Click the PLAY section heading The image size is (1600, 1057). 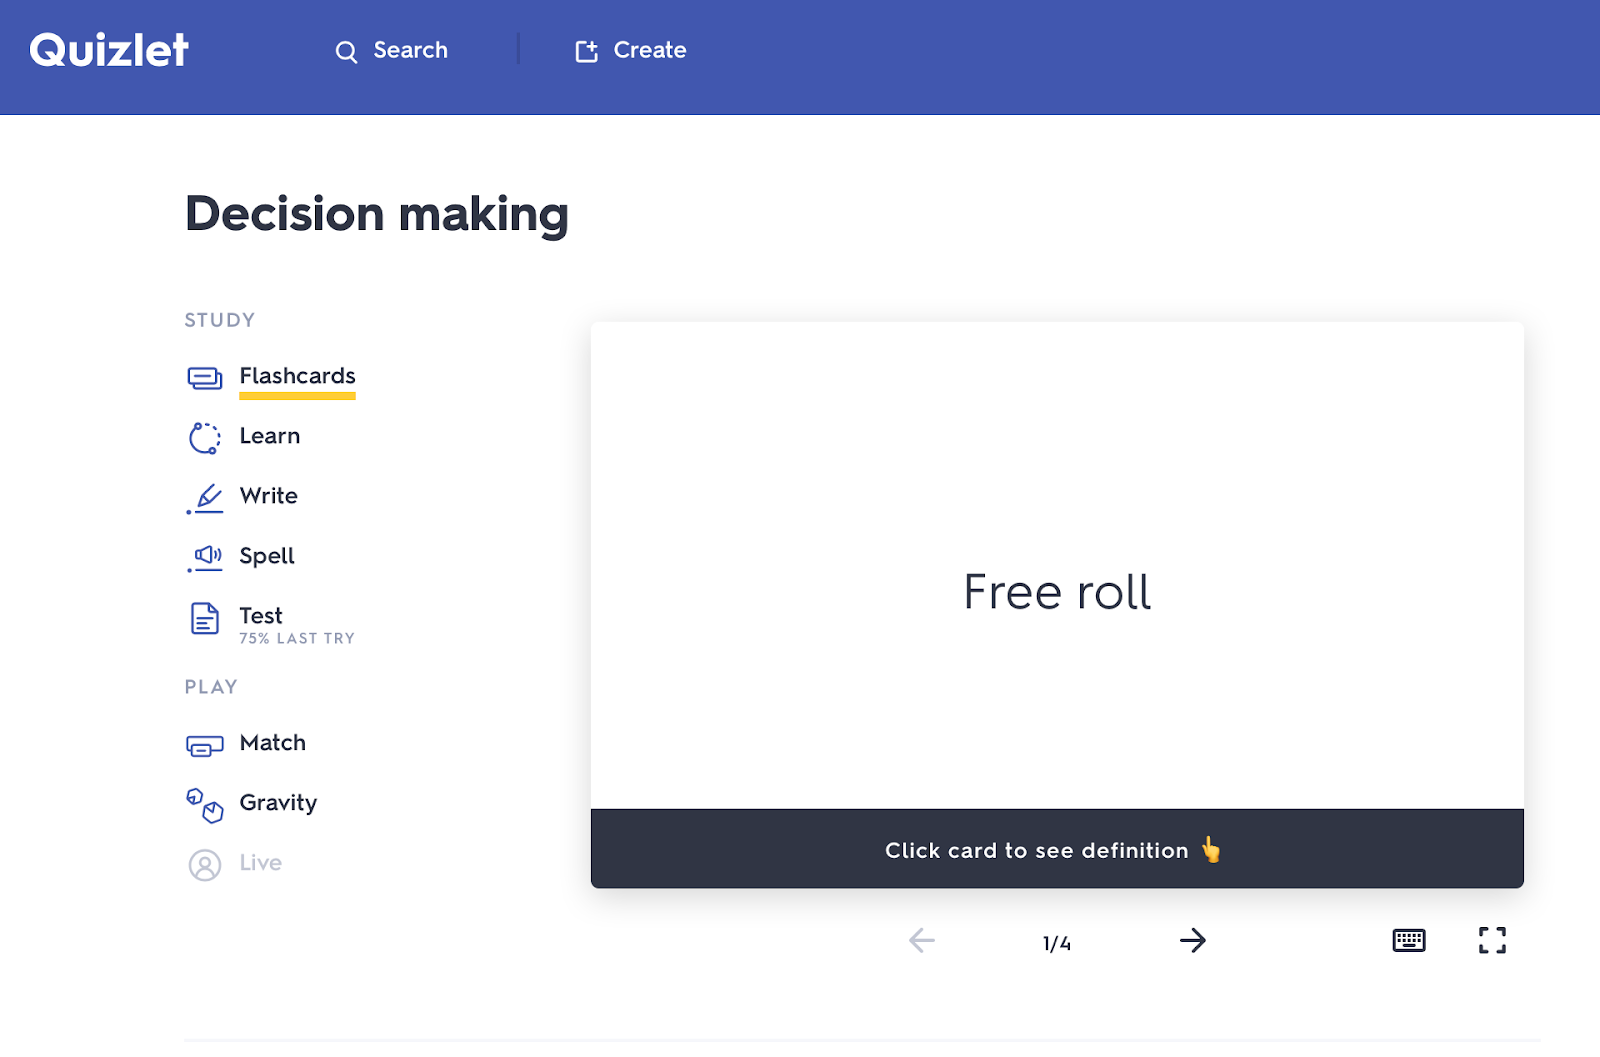tap(211, 687)
